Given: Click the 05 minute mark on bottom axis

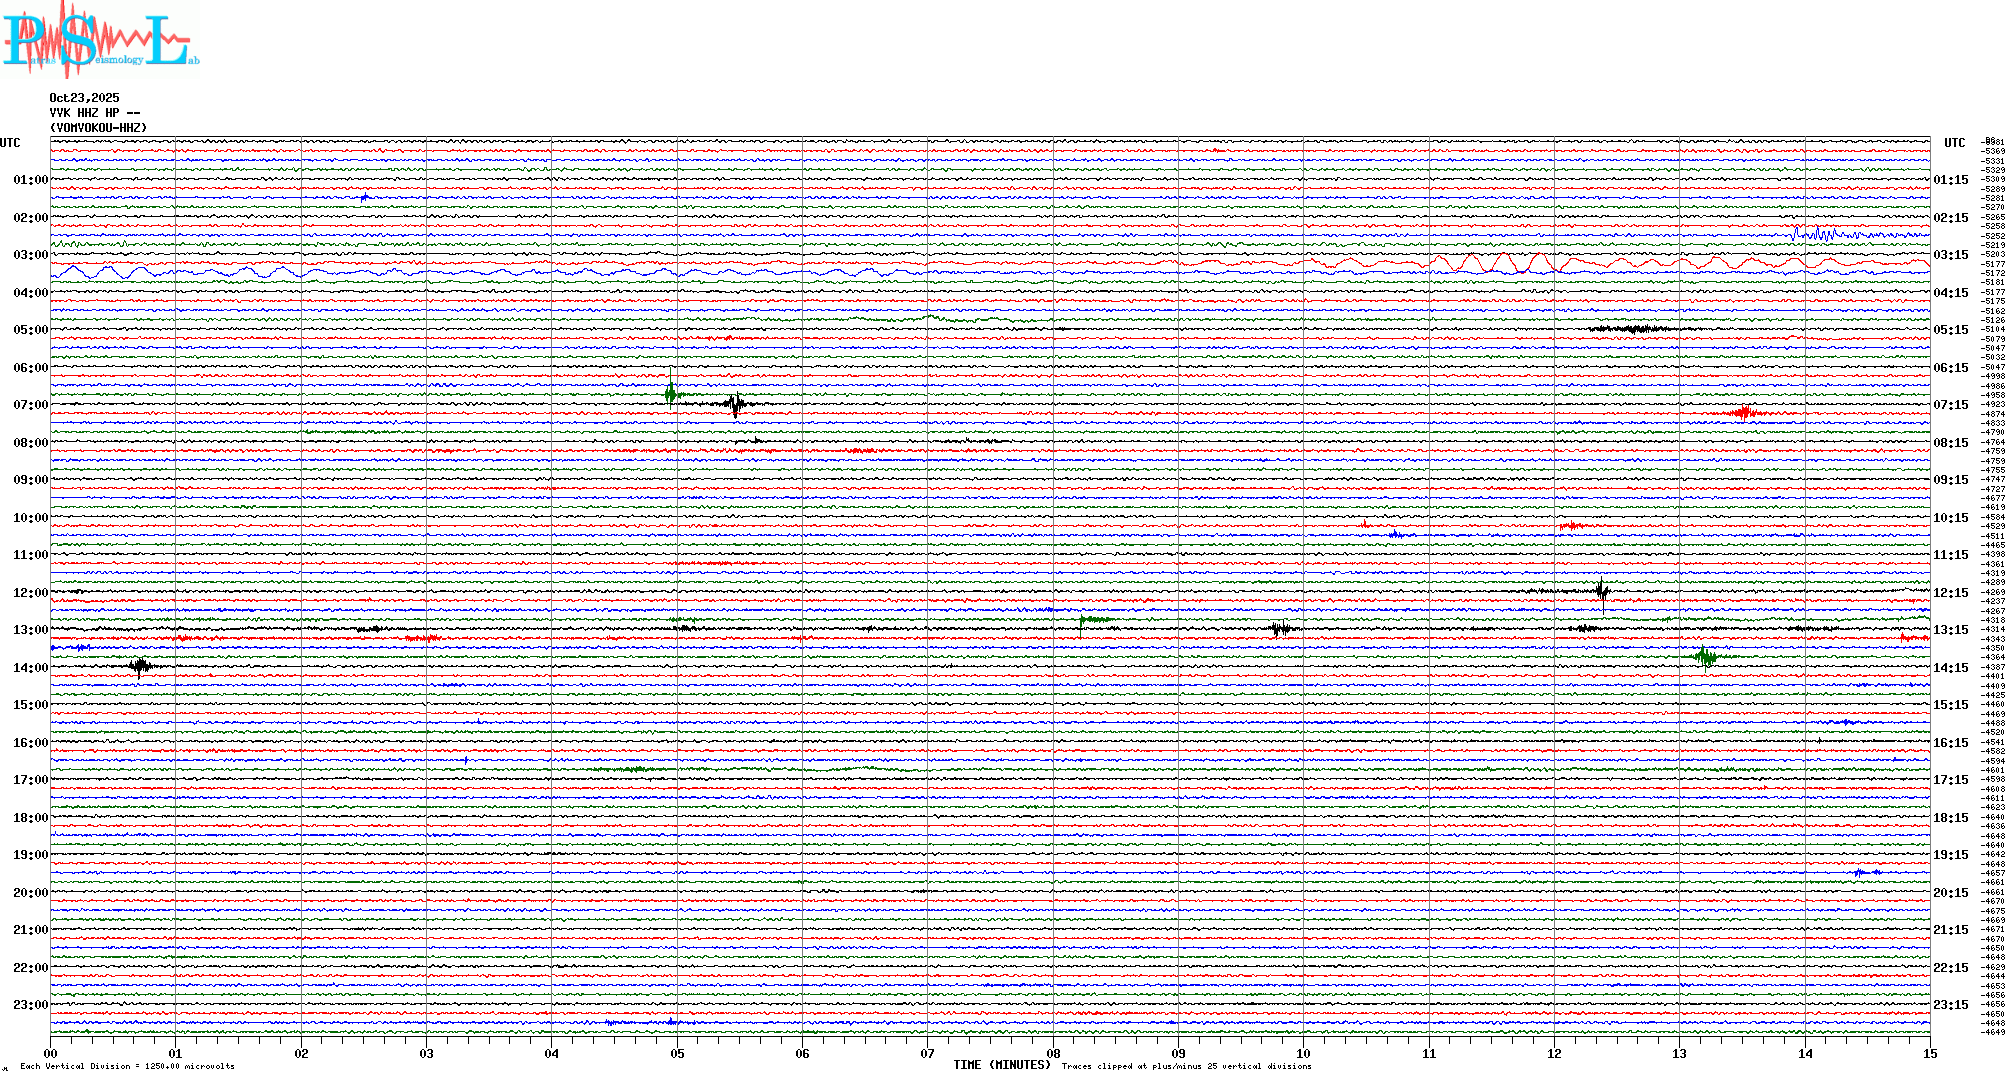Looking at the screenshot, I should pos(677,1053).
